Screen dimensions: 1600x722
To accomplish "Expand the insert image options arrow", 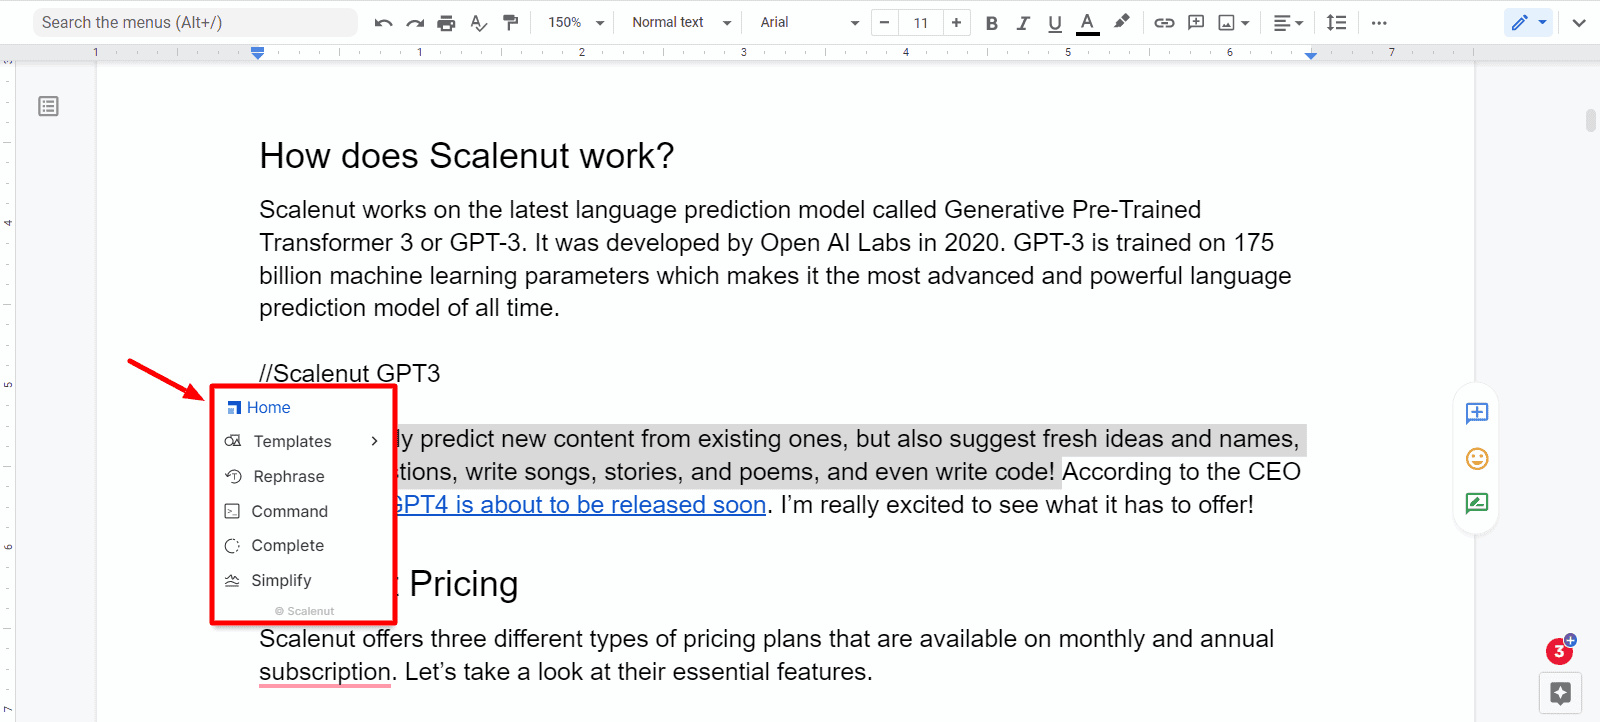I will (x=1245, y=23).
